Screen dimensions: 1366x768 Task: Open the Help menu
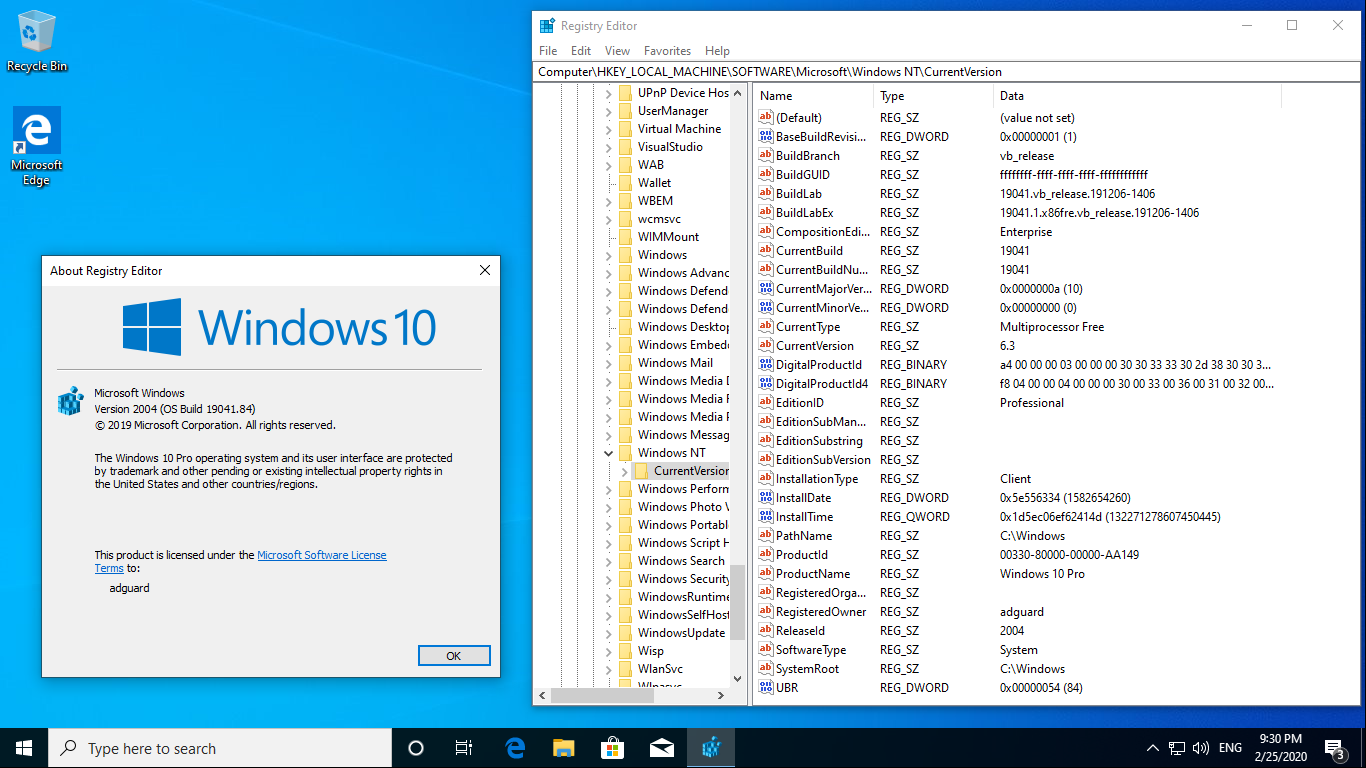[x=717, y=51]
